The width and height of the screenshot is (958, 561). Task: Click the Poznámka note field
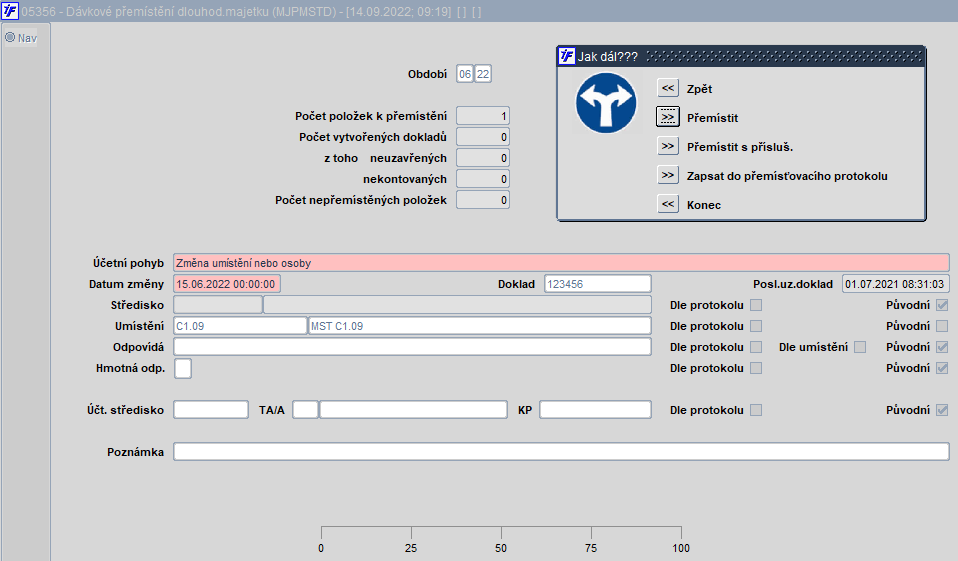tap(561, 452)
